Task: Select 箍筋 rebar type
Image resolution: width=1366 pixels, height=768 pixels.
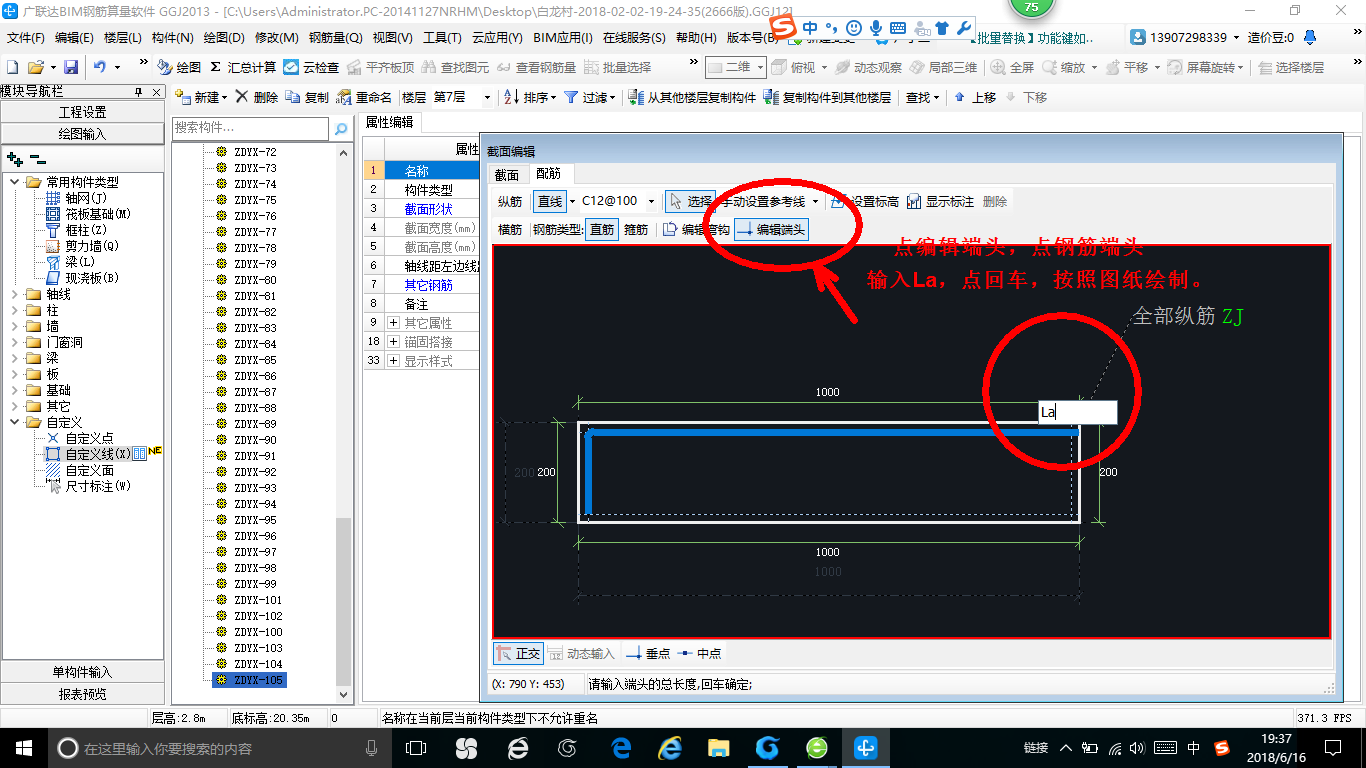Action: click(x=636, y=229)
